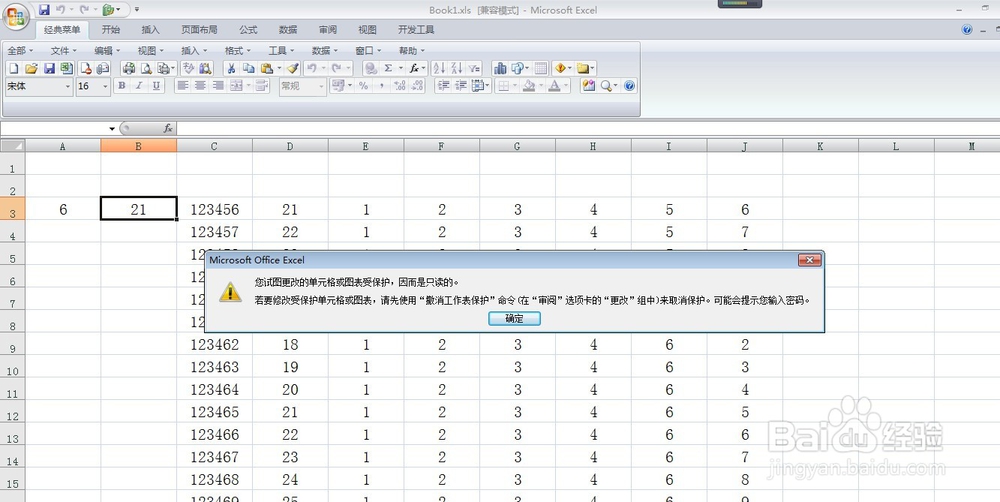Click the Increase Decimal icon
1000x502 pixels.
400,85
